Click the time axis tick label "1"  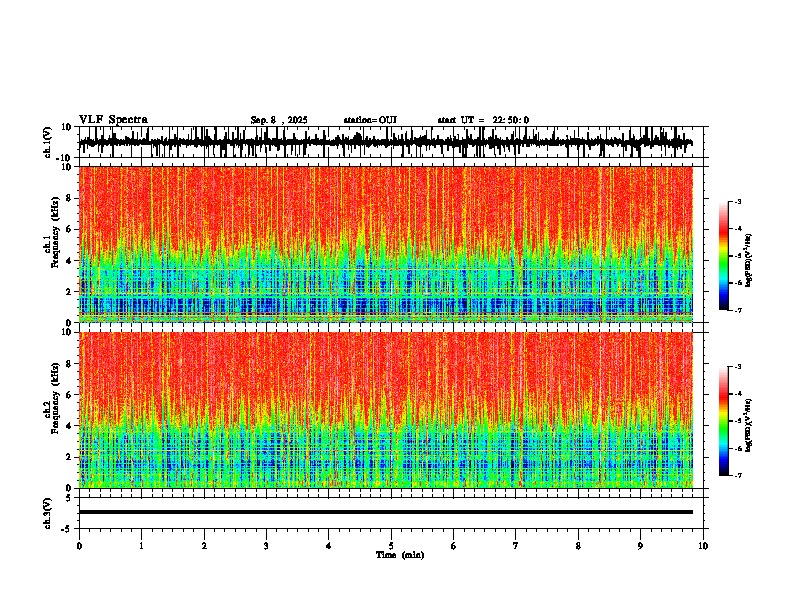click(x=141, y=546)
